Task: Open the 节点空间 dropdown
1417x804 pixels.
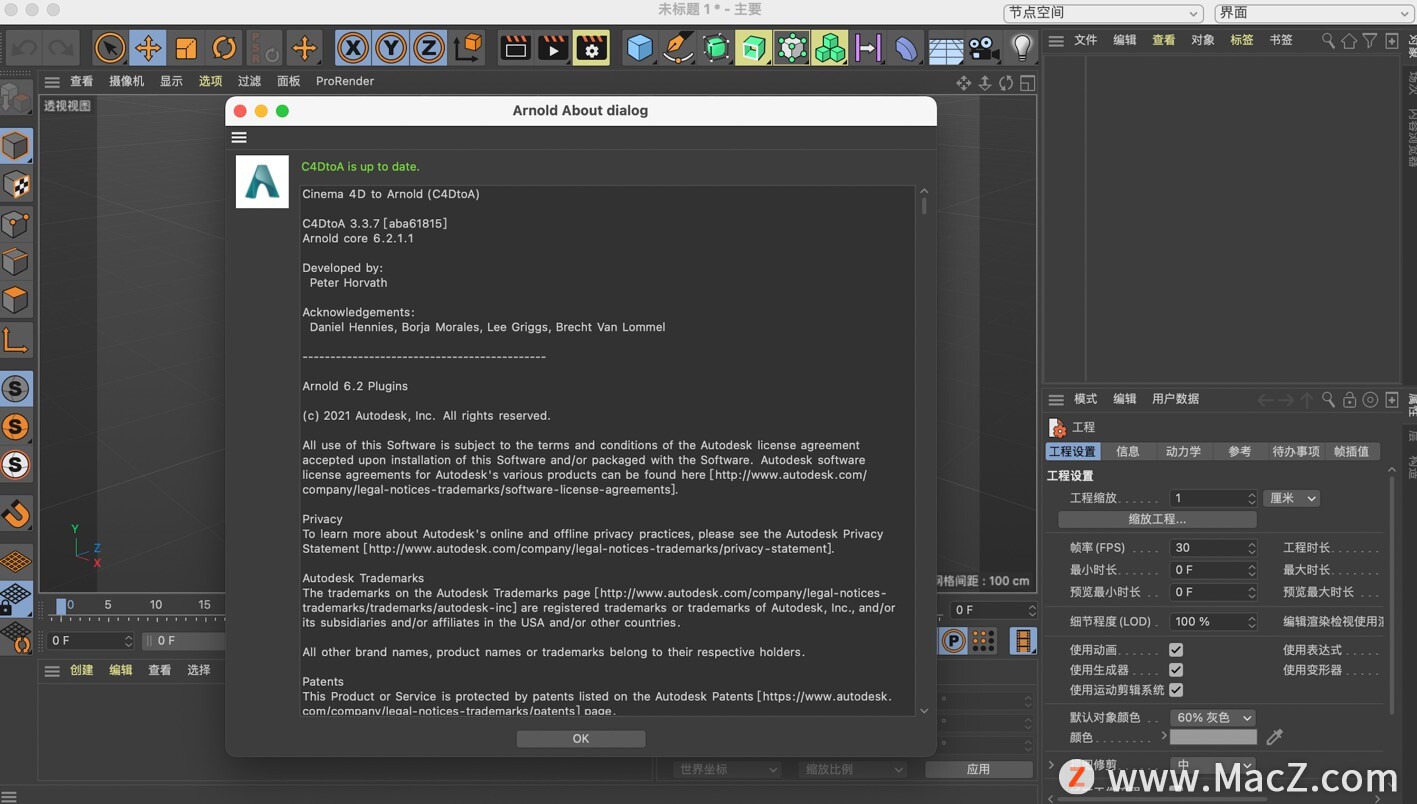Action: coord(1103,13)
